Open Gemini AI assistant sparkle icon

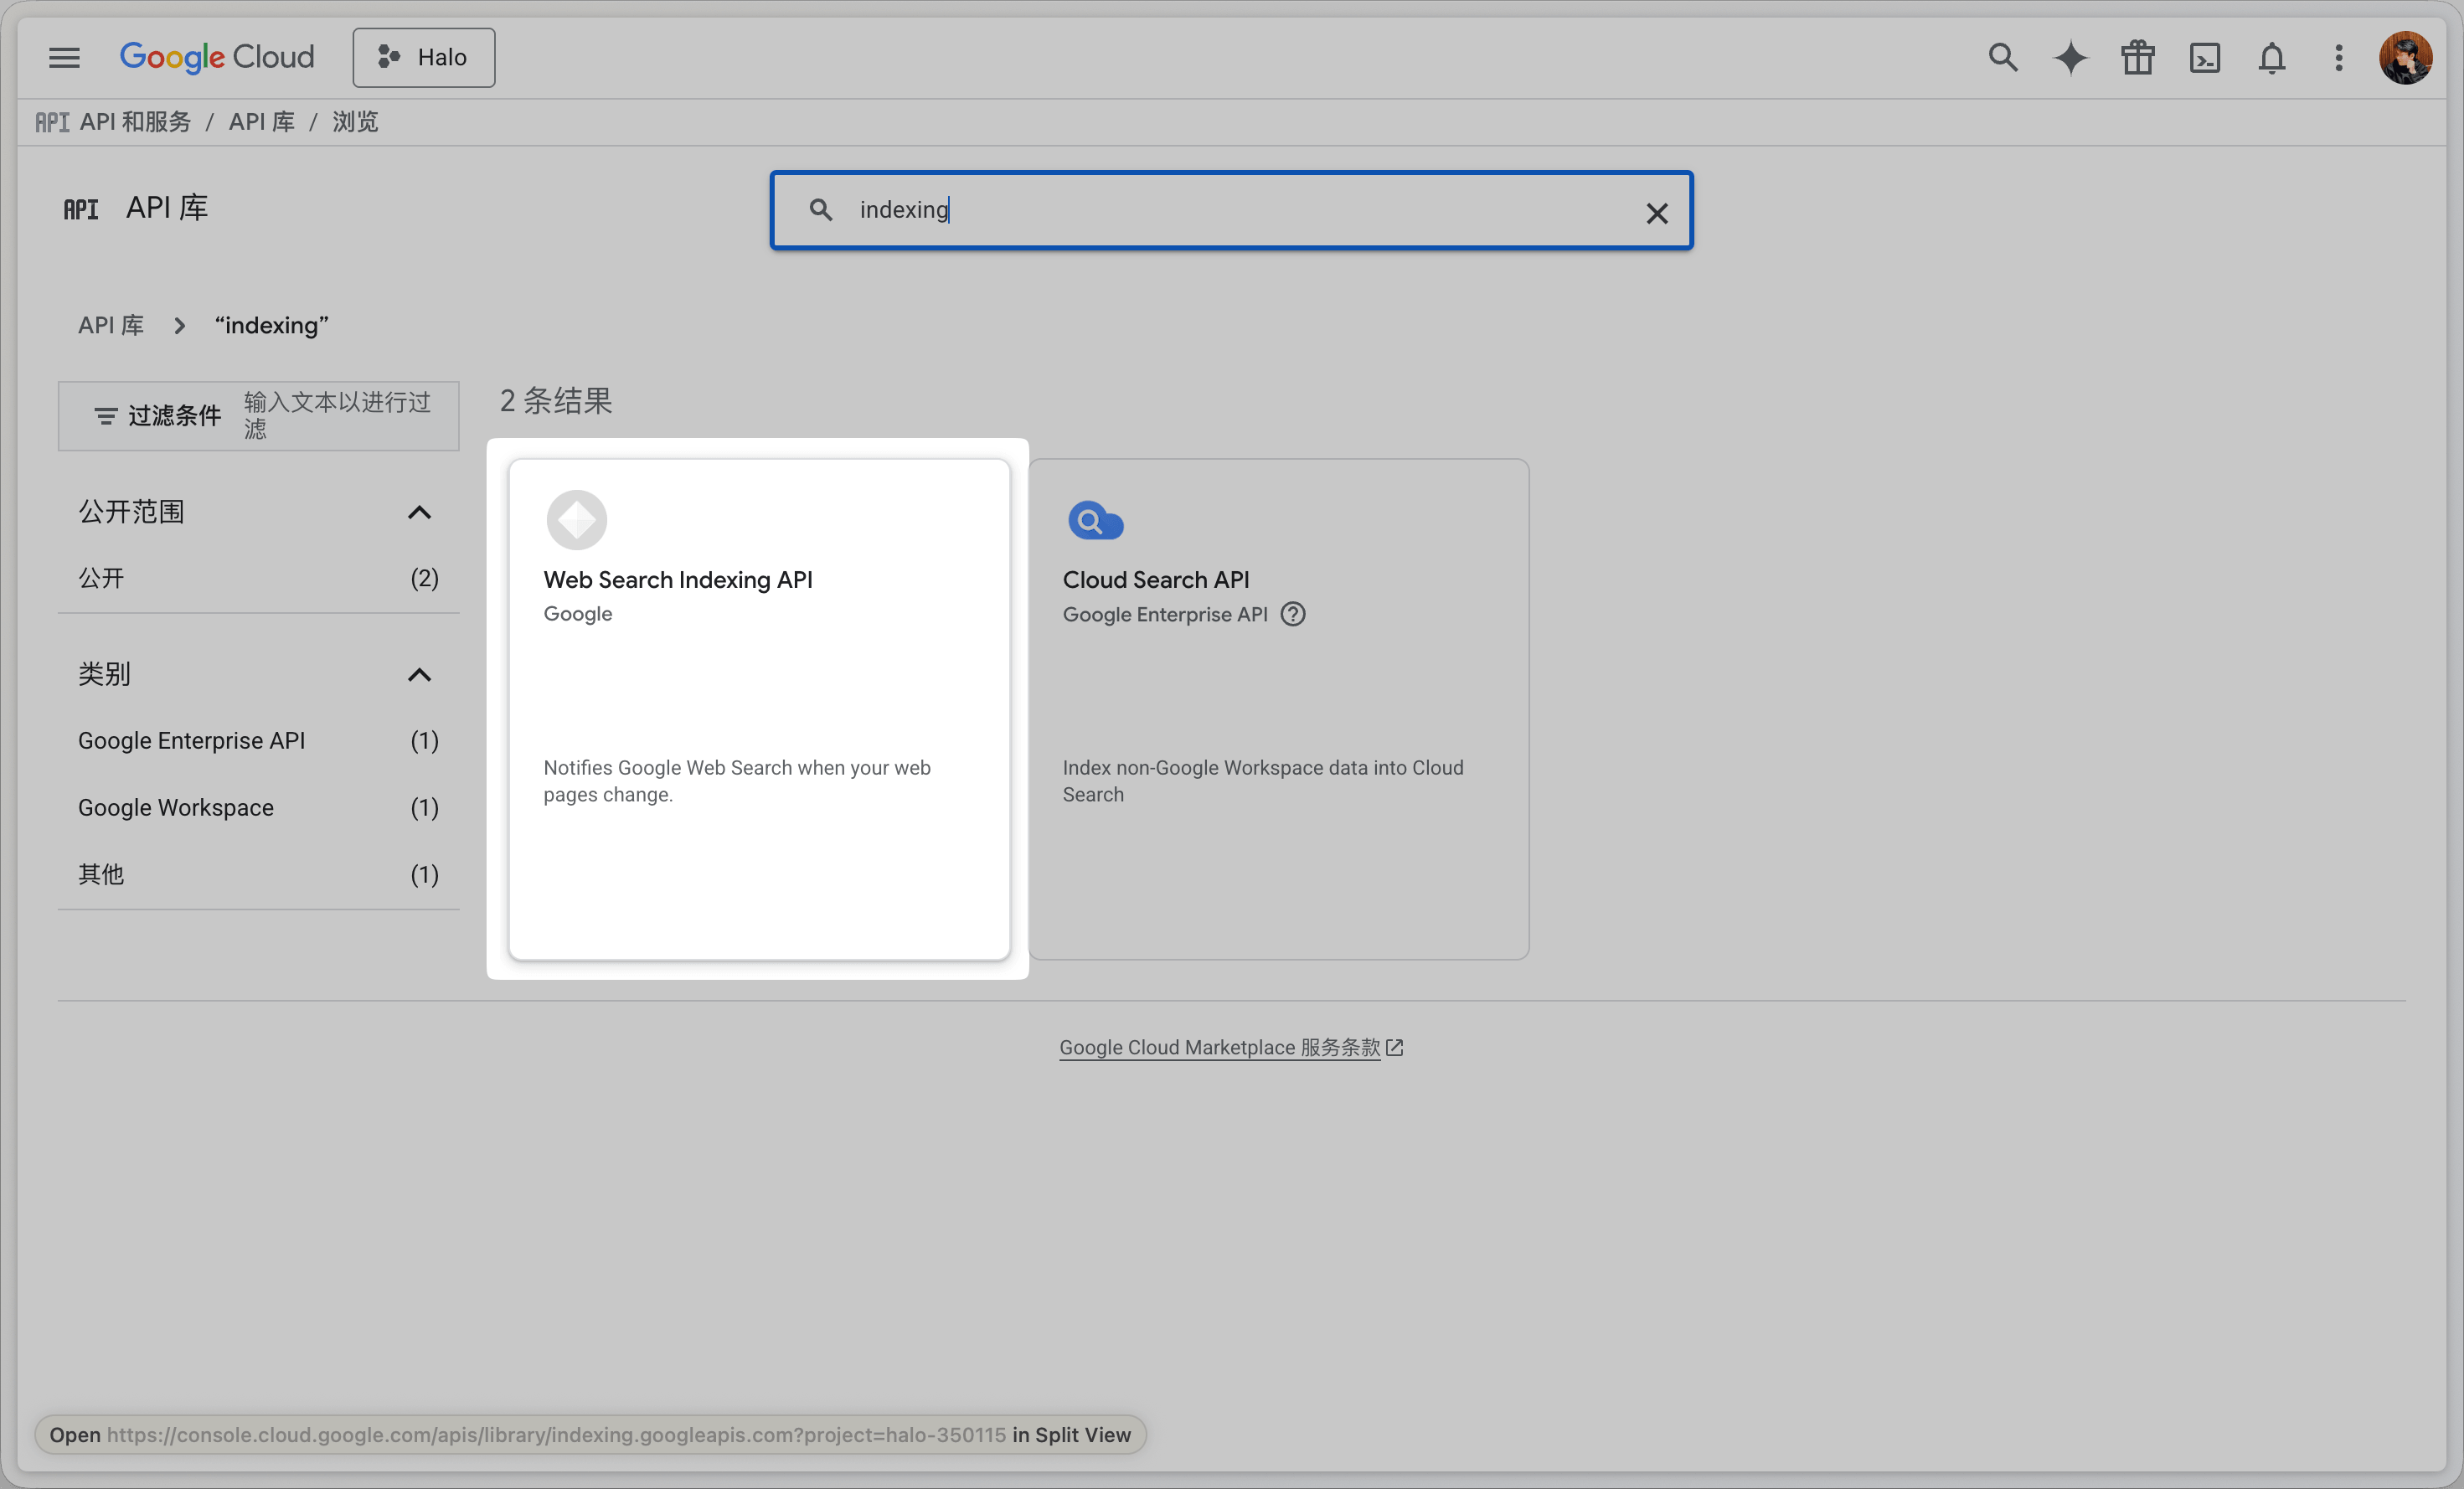pyautogui.click(x=2070, y=58)
